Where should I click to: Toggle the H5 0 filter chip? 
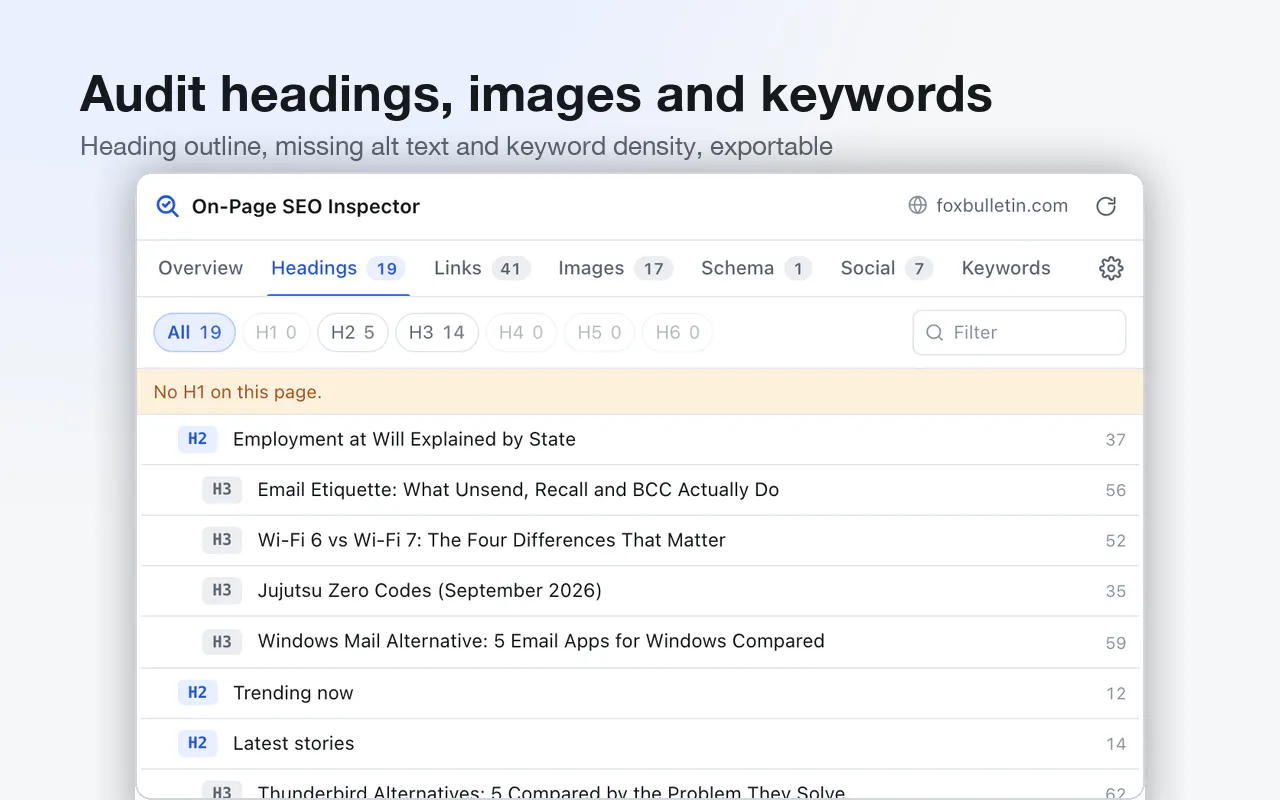pyautogui.click(x=599, y=333)
